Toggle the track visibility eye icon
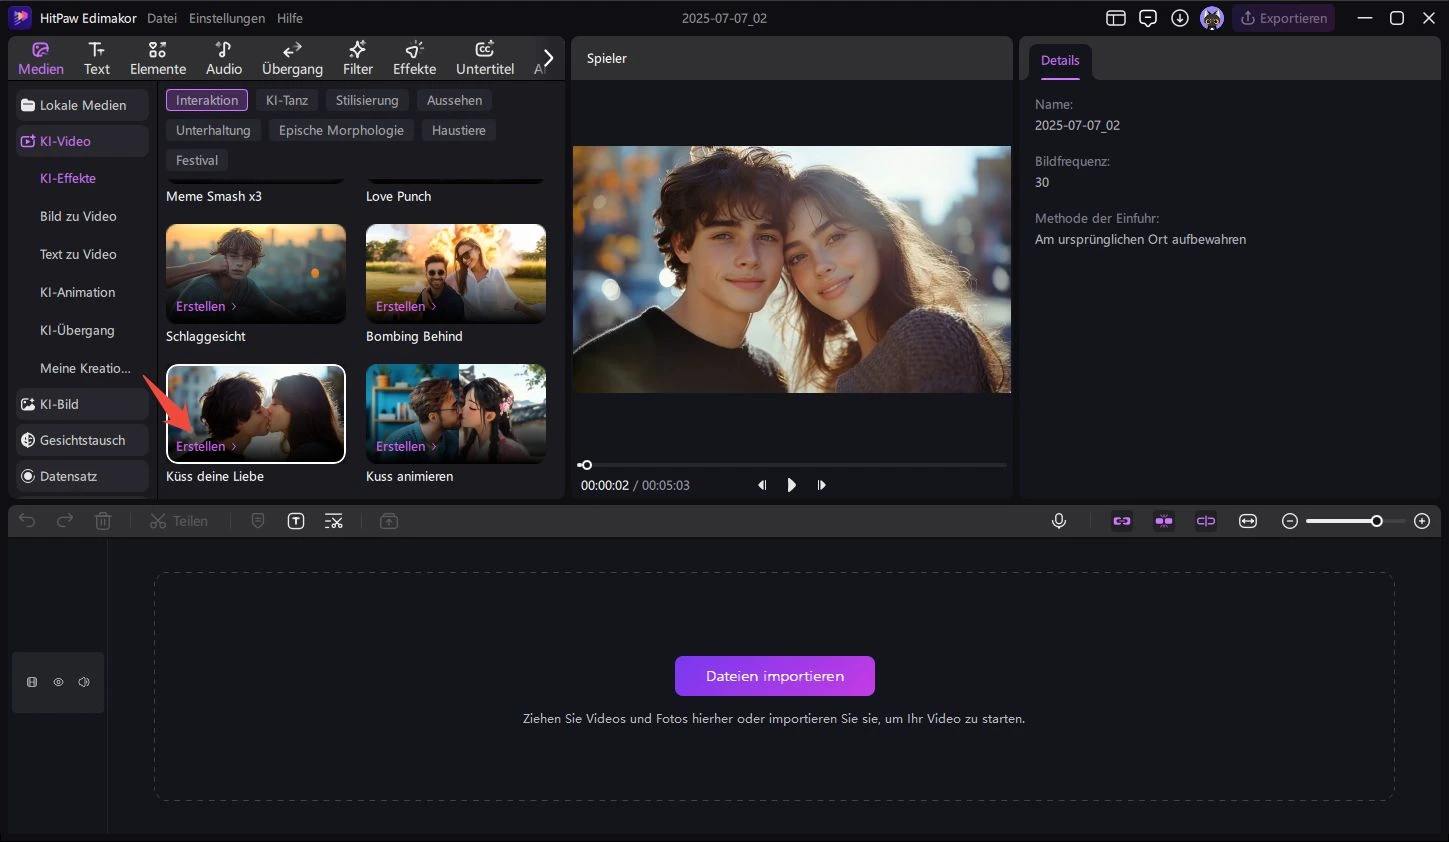This screenshot has width=1449, height=842. click(58, 682)
